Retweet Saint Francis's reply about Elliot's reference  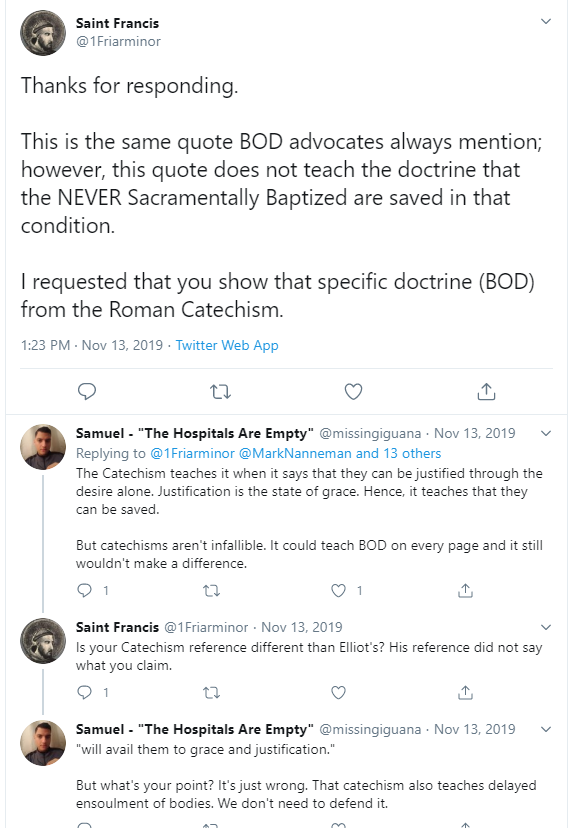[212, 692]
